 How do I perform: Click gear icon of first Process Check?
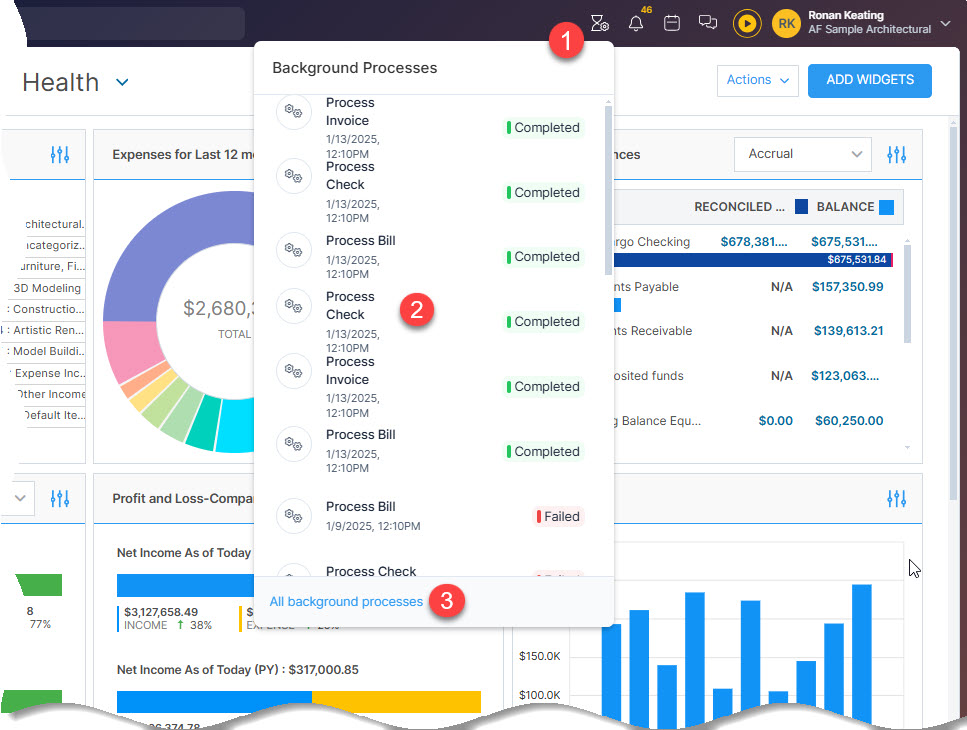point(294,176)
